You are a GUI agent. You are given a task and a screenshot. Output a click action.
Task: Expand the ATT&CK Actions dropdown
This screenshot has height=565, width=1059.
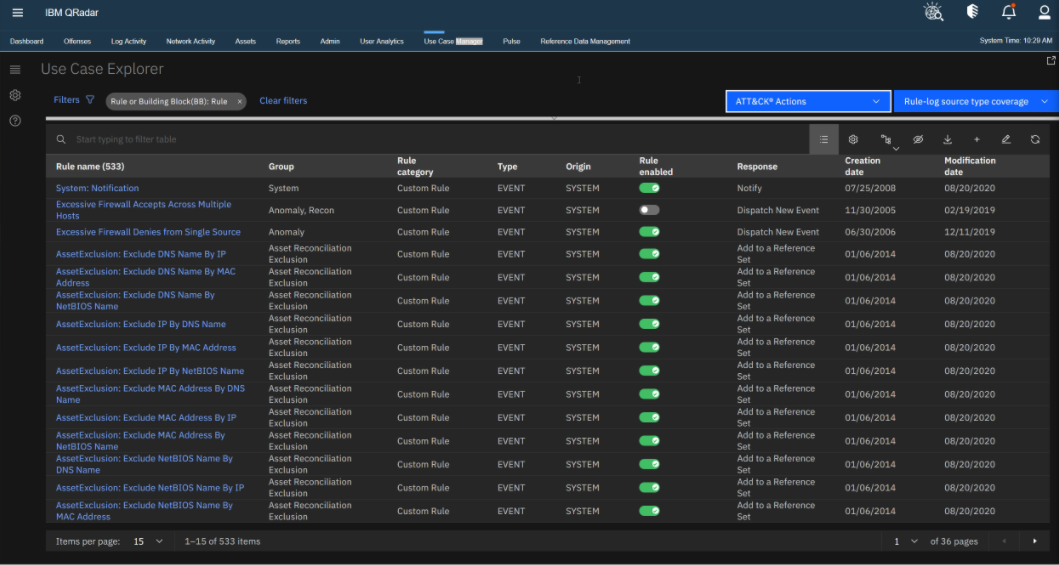coord(807,101)
